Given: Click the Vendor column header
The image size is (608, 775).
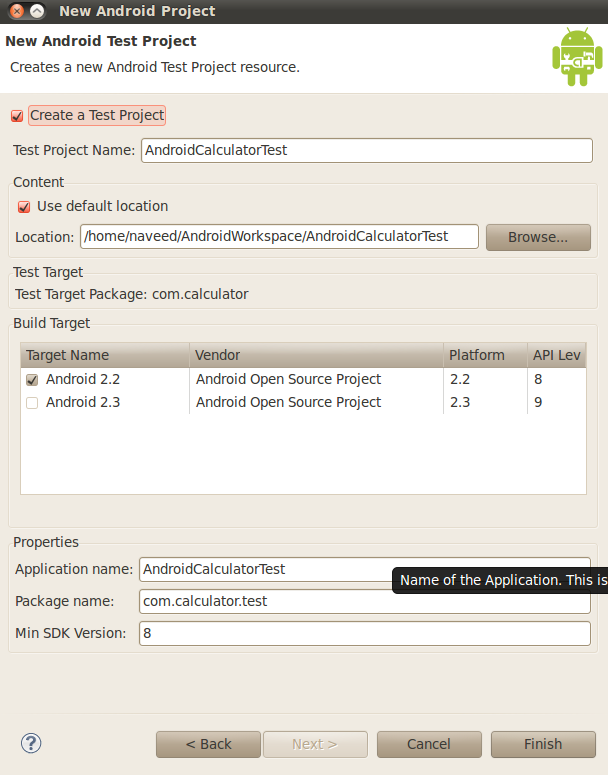Looking at the screenshot, I should click(x=316, y=355).
